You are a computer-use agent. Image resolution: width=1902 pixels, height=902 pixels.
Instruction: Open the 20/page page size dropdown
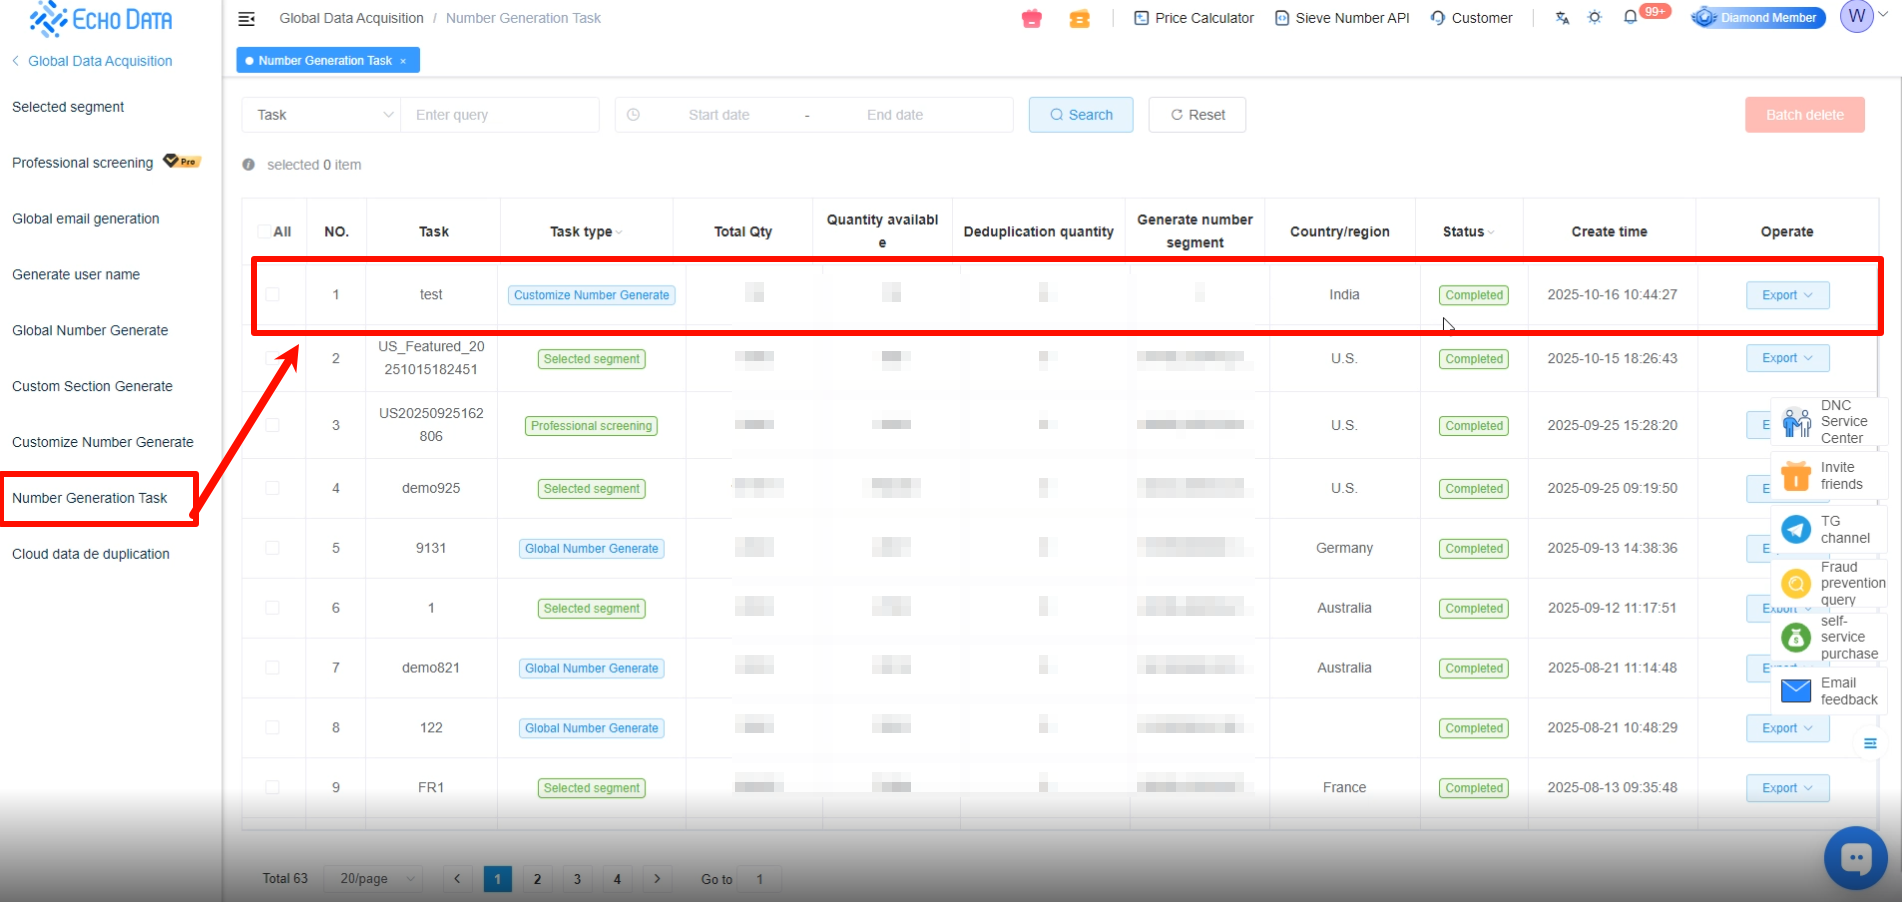(x=374, y=879)
